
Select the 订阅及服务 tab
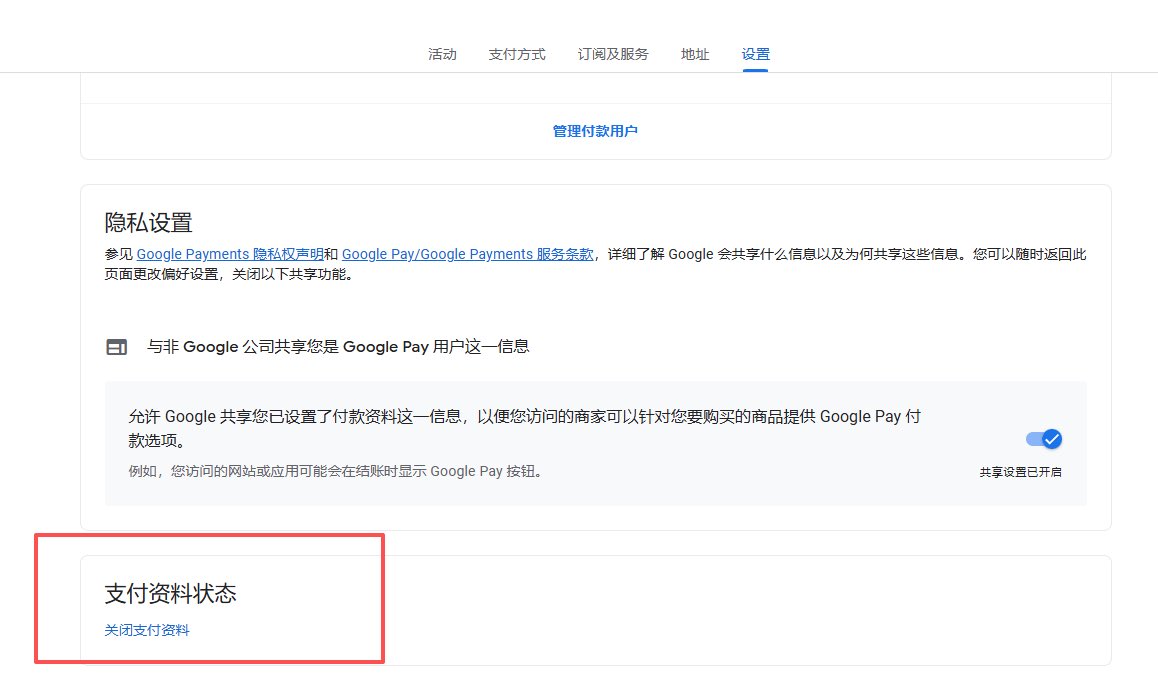(613, 54)
